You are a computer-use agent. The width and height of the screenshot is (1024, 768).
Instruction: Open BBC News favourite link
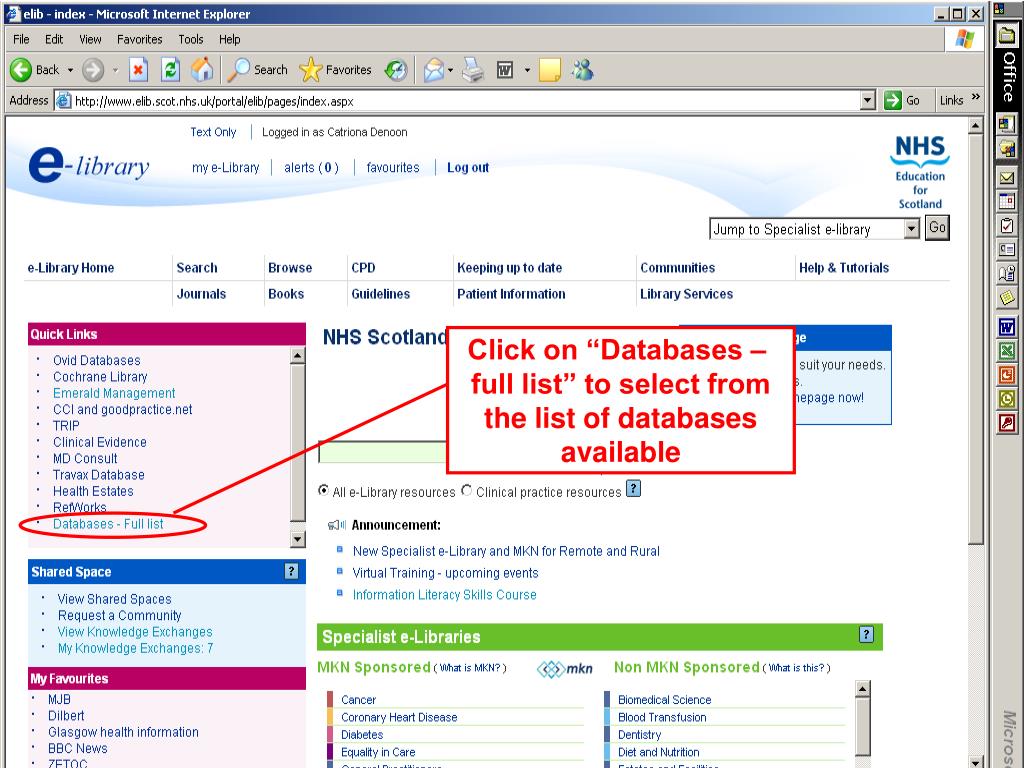tap(78, 748)
